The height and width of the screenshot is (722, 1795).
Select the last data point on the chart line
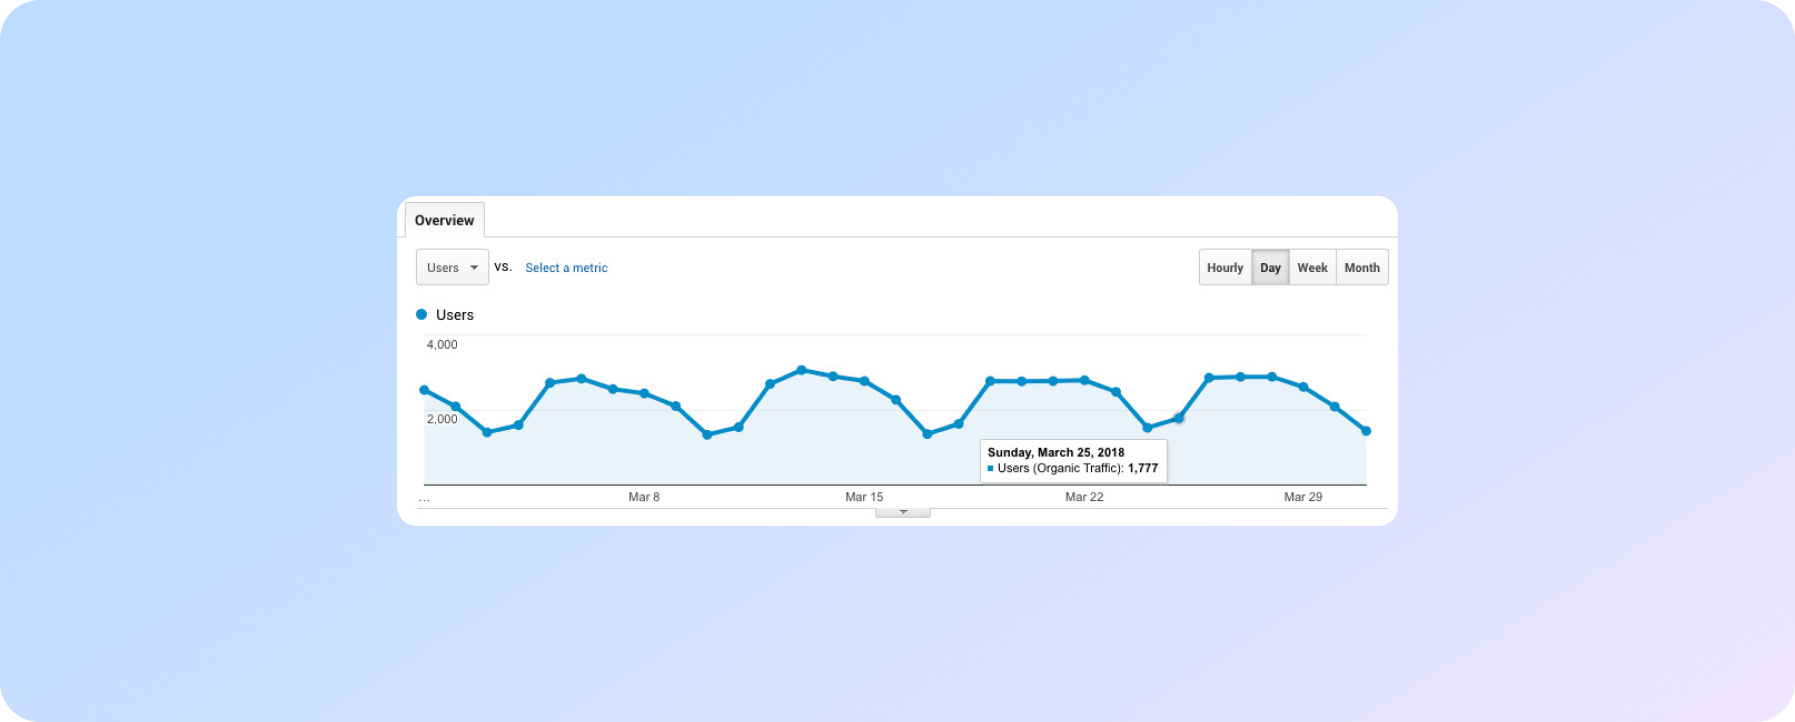1366,431
